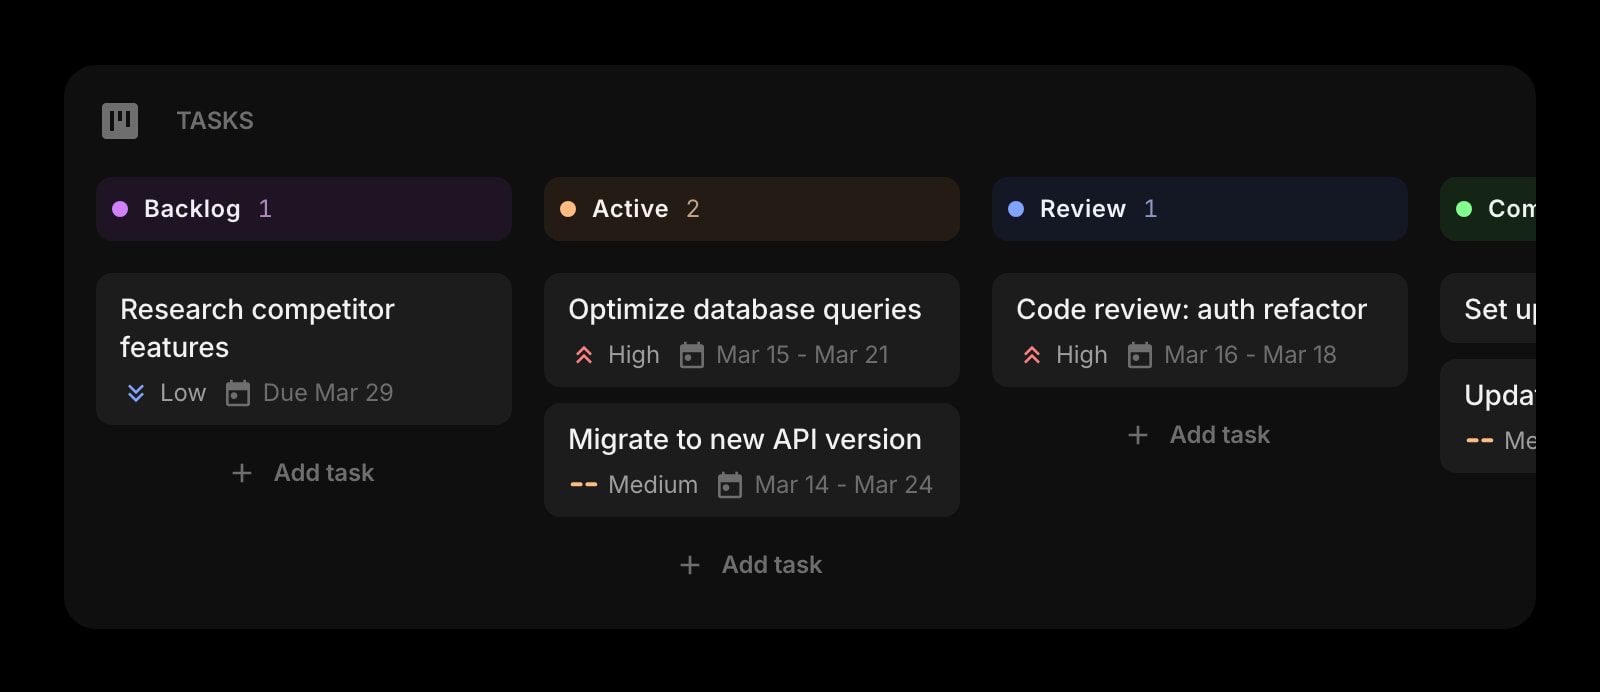Click orange dash priority icon on the cut-off card

click(x=1480, y=441)
